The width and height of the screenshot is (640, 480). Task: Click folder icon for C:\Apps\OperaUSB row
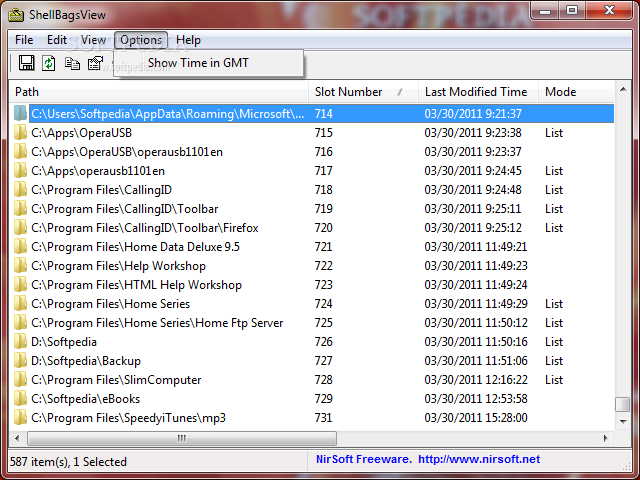point(20,133)
